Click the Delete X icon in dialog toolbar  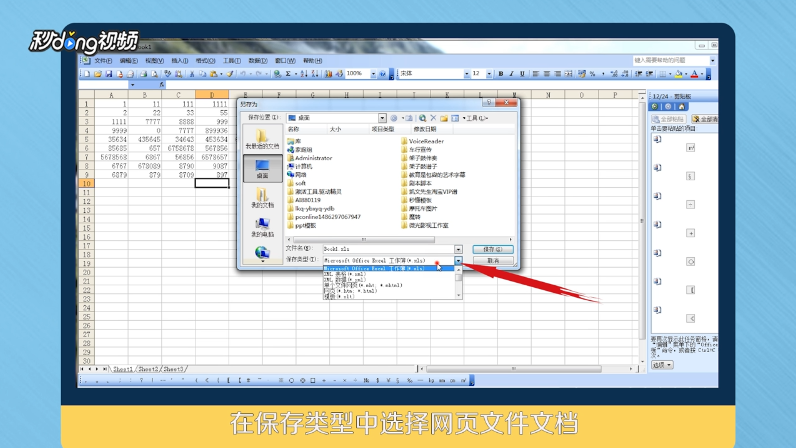(x=433, y=118)
